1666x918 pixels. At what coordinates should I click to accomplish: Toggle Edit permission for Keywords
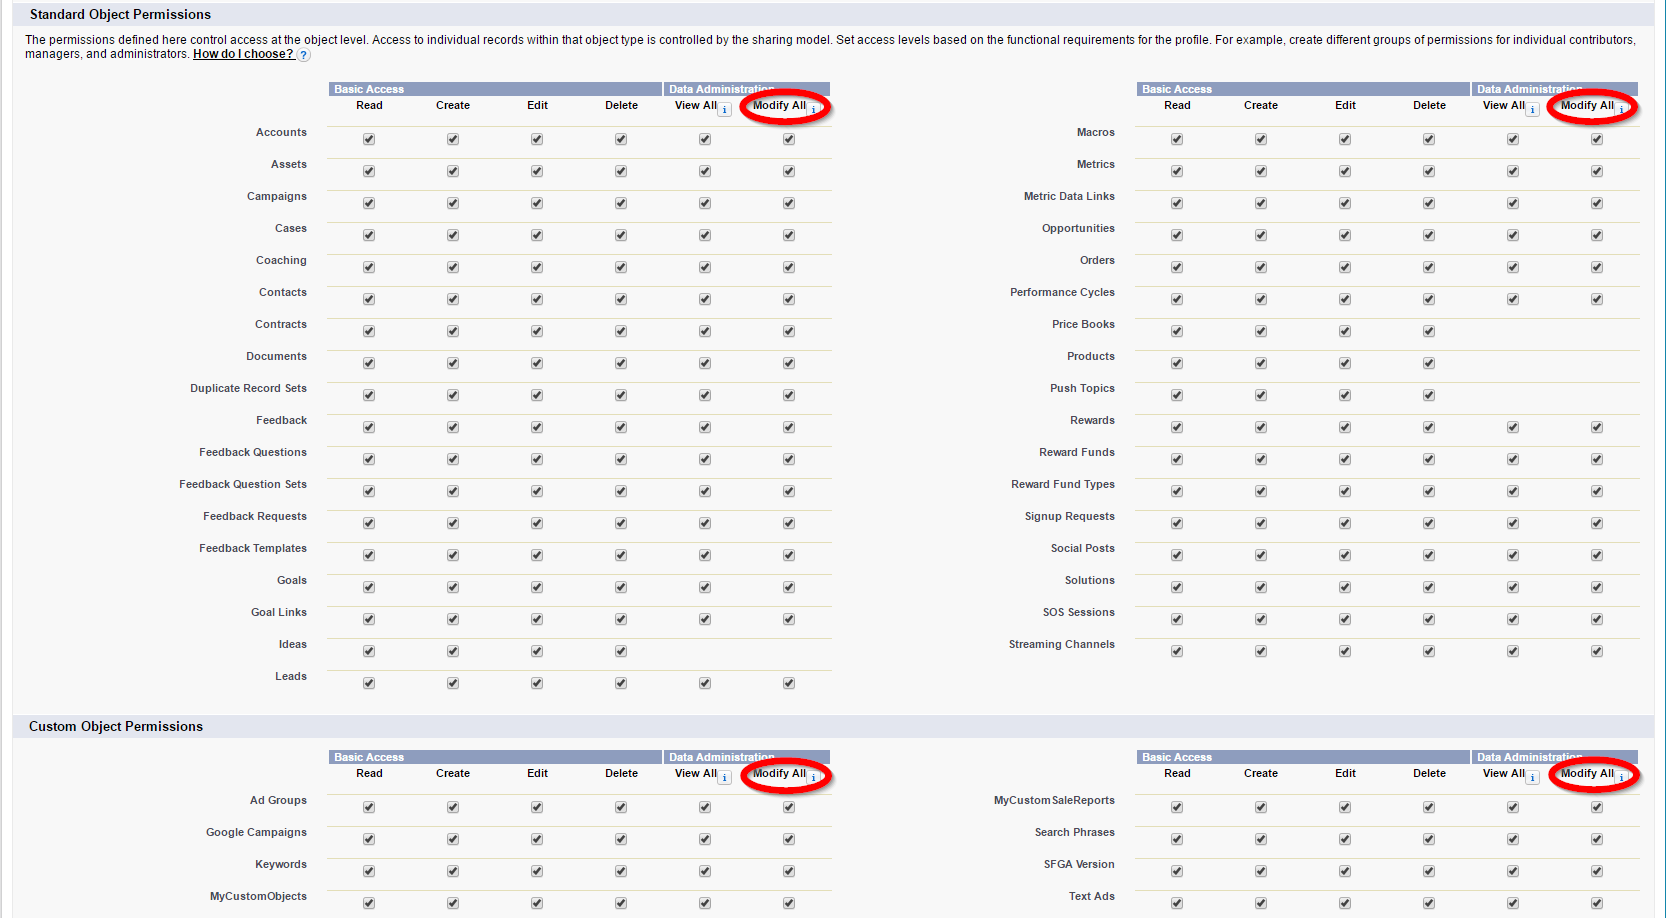tap(537, 871)
